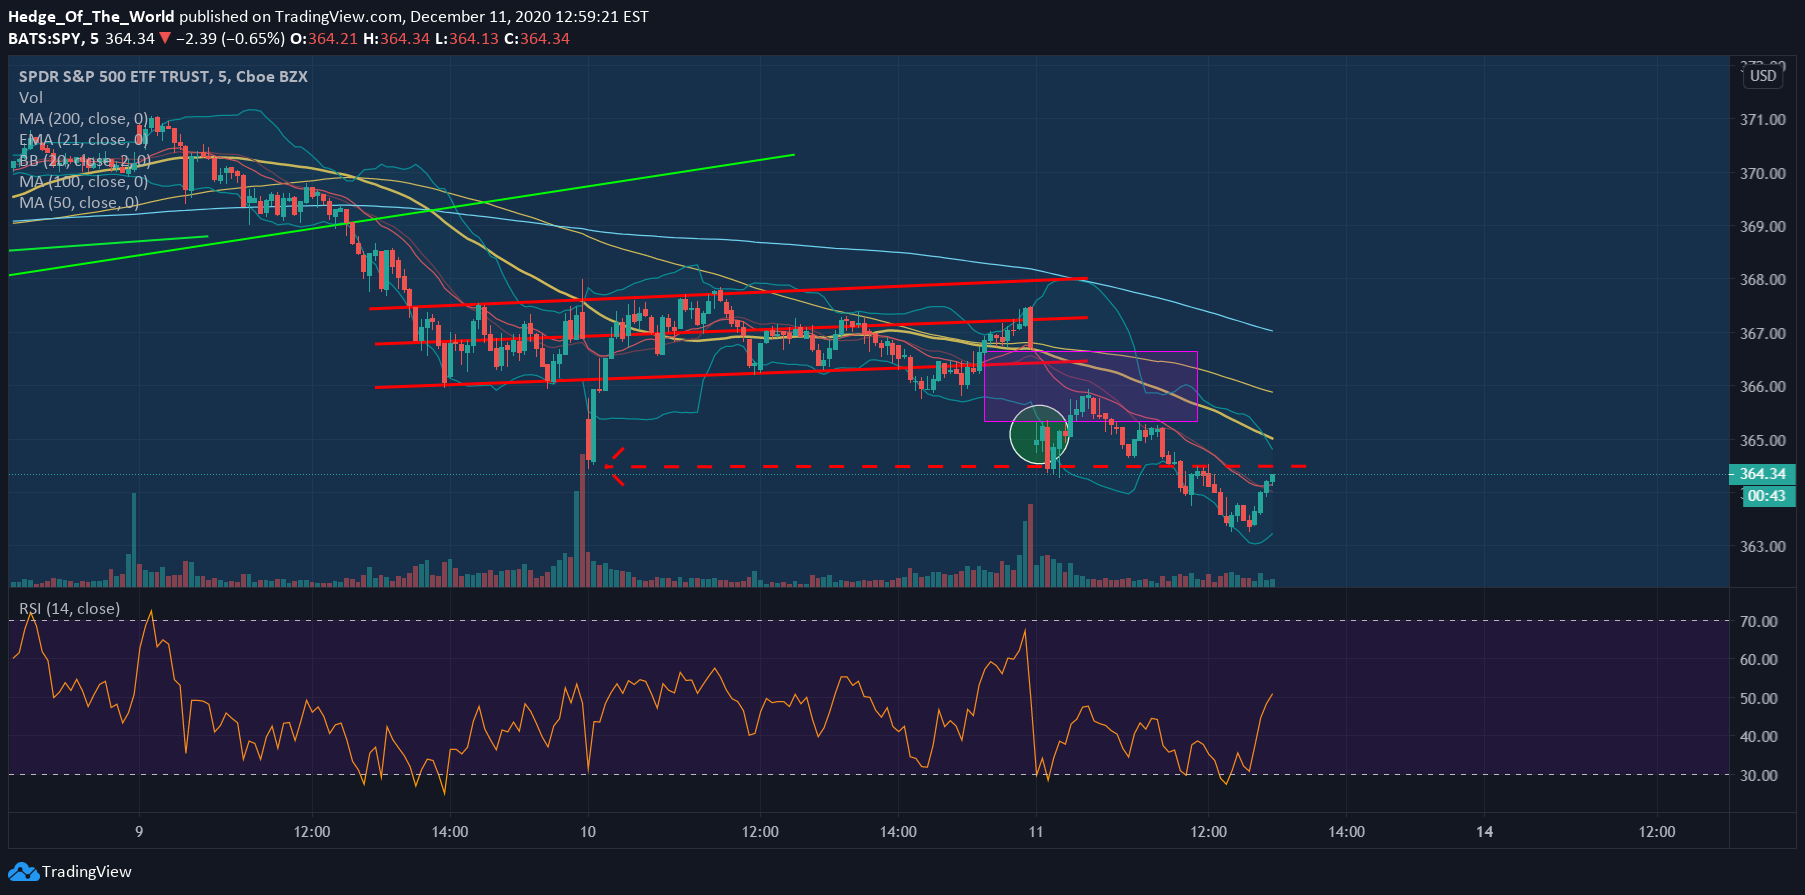This screenshot has height=895, width=1805.
Task: Click the 371.00 price scale label
Action: click(1763, 119)
